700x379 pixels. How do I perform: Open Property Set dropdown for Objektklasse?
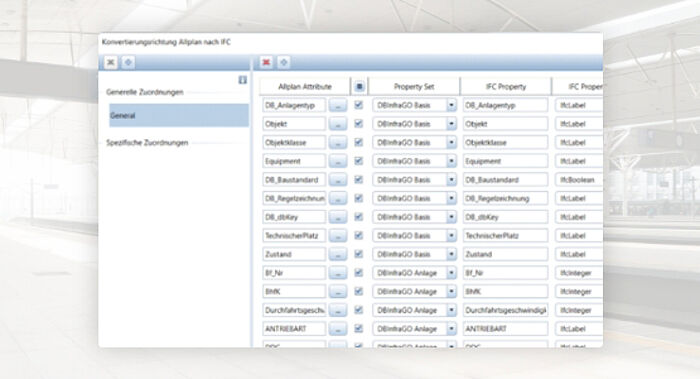(x=451, y=142)
